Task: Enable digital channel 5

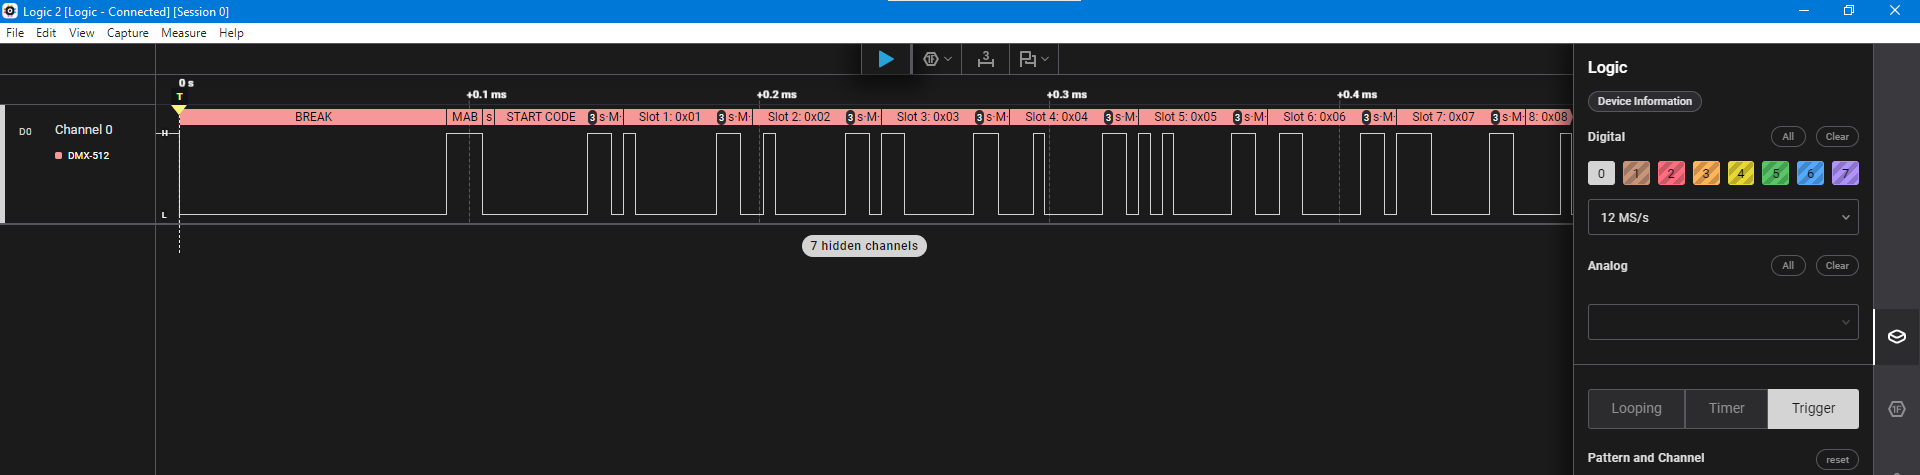Action: tap(1775, 173)
